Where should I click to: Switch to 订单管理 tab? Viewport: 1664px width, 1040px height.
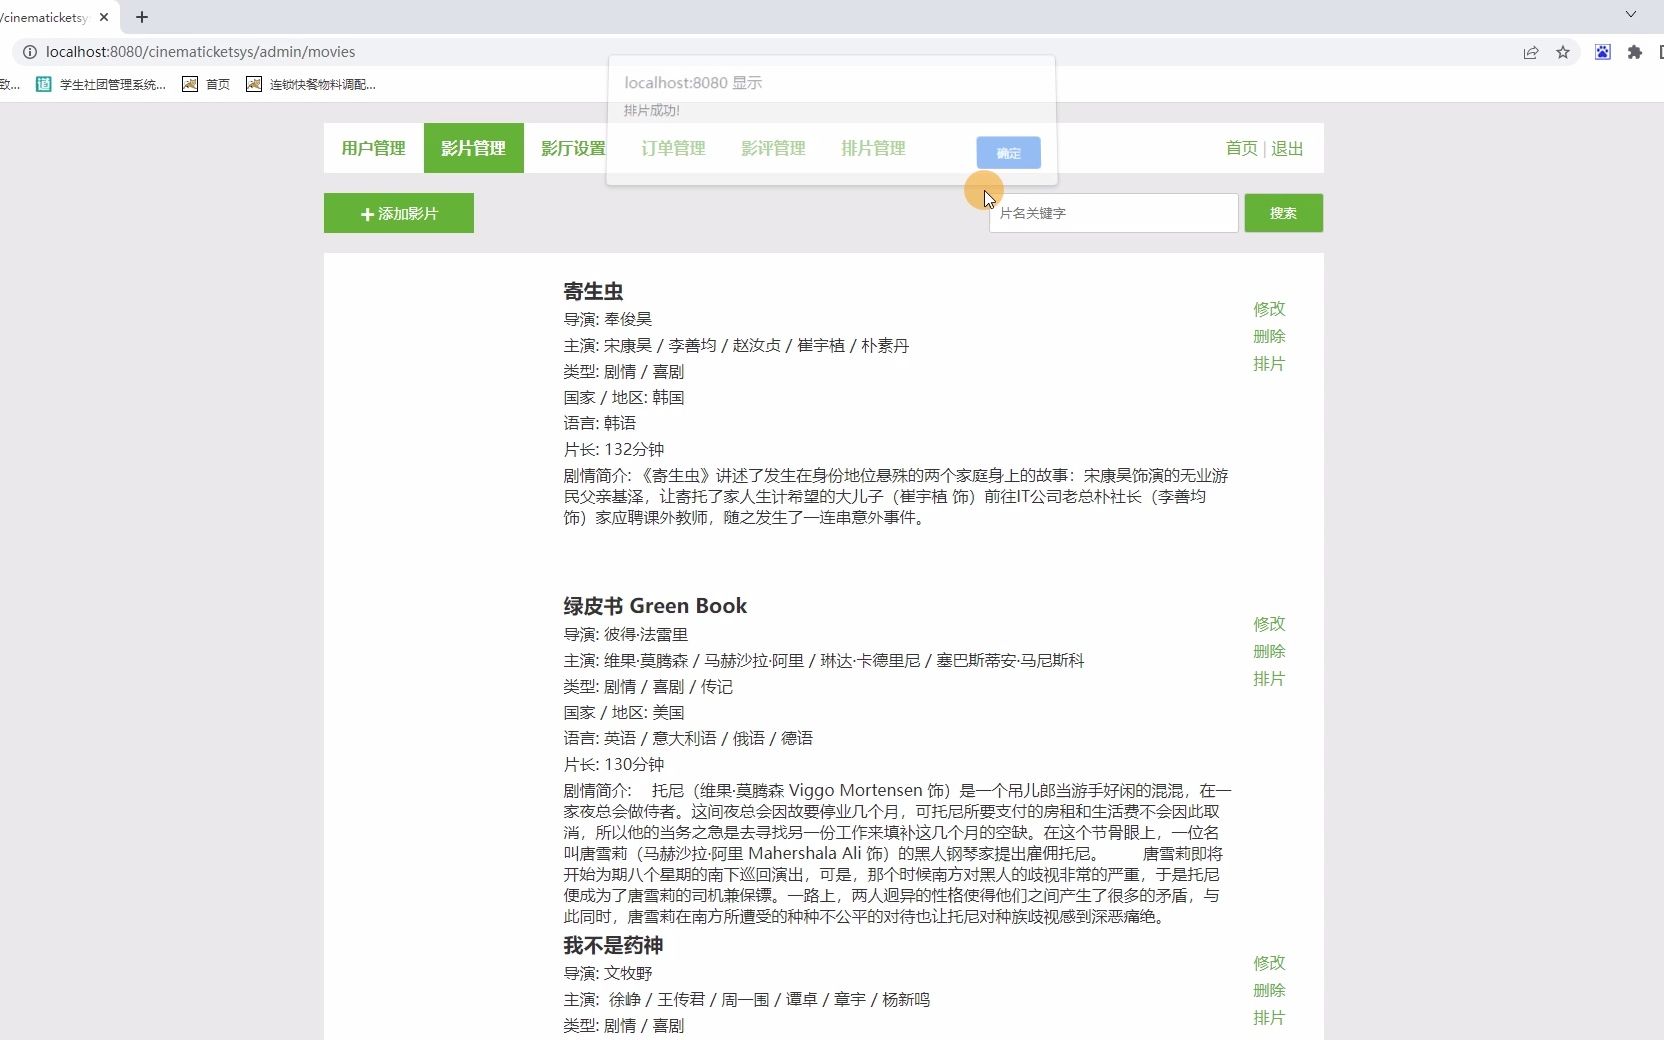[x=673, y=148]
